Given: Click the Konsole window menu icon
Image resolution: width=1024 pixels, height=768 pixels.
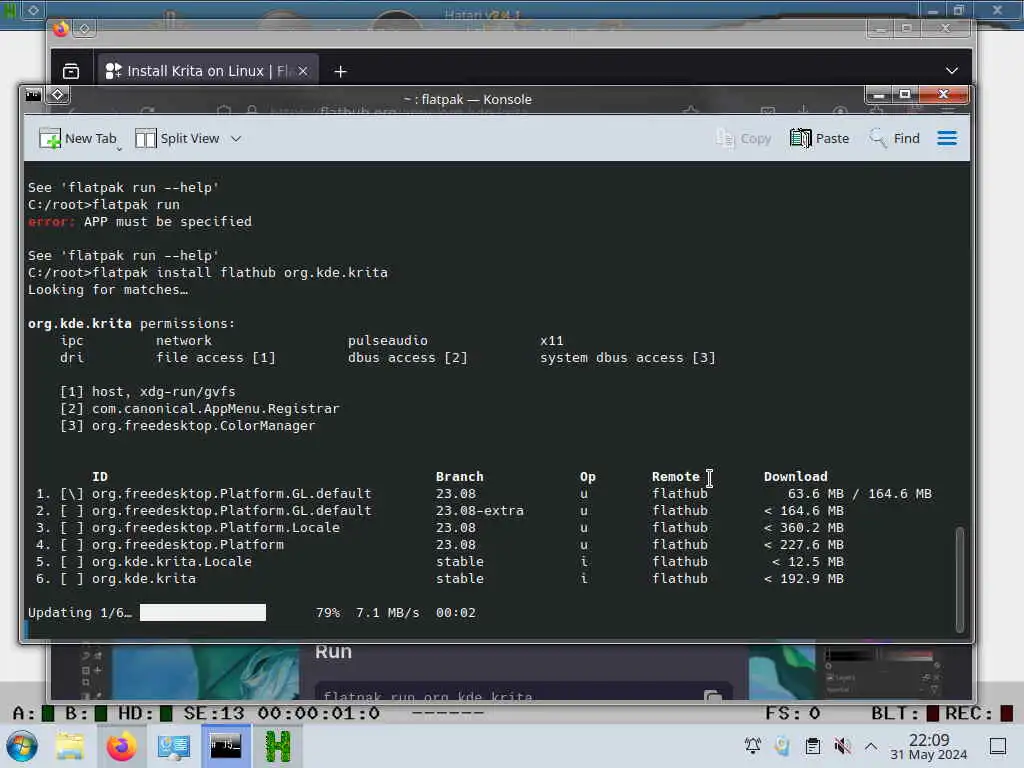Looking at the screenshot, I should [x=33, y=95].
